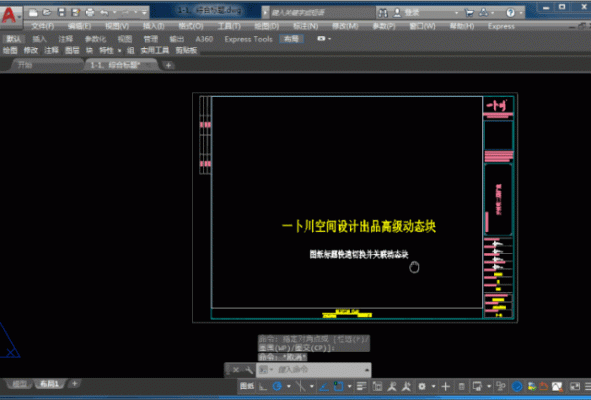
Task: Switch to the 布局1 layout tab
Action: click(50, 384)
